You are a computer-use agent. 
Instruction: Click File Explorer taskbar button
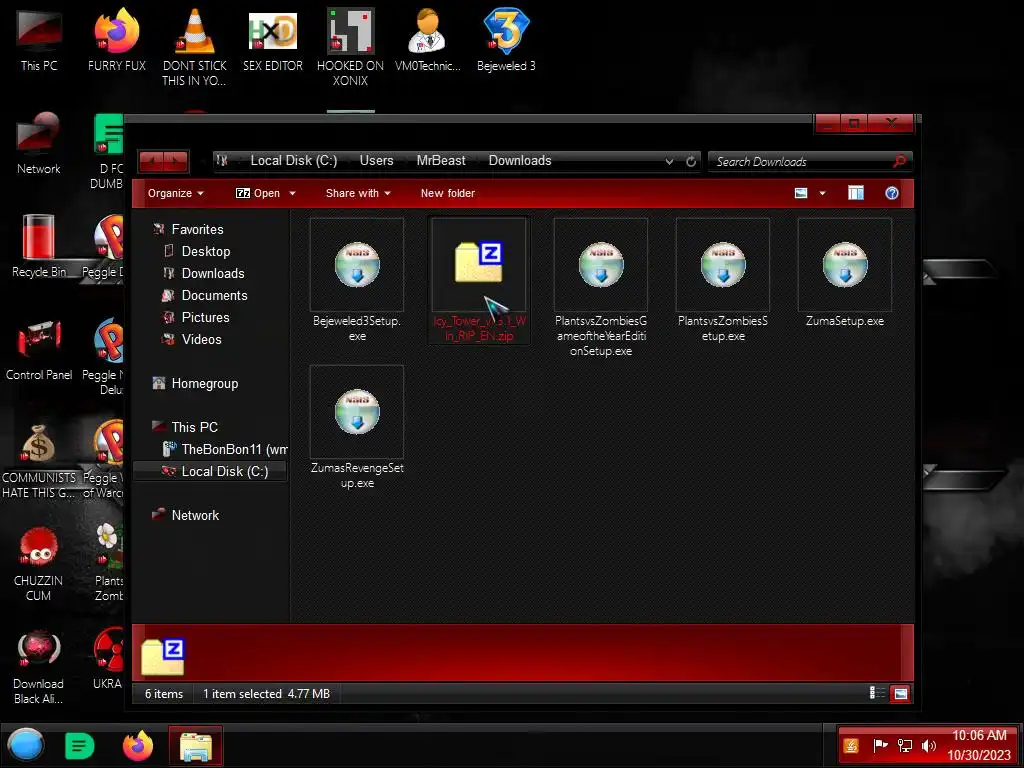point(196,746)
